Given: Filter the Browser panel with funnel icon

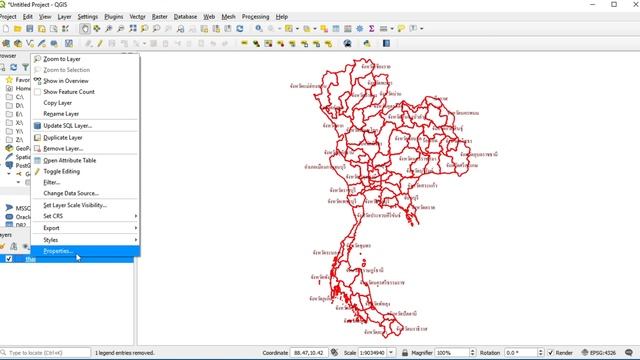Looking at the screenshot, I should point(25,67).
